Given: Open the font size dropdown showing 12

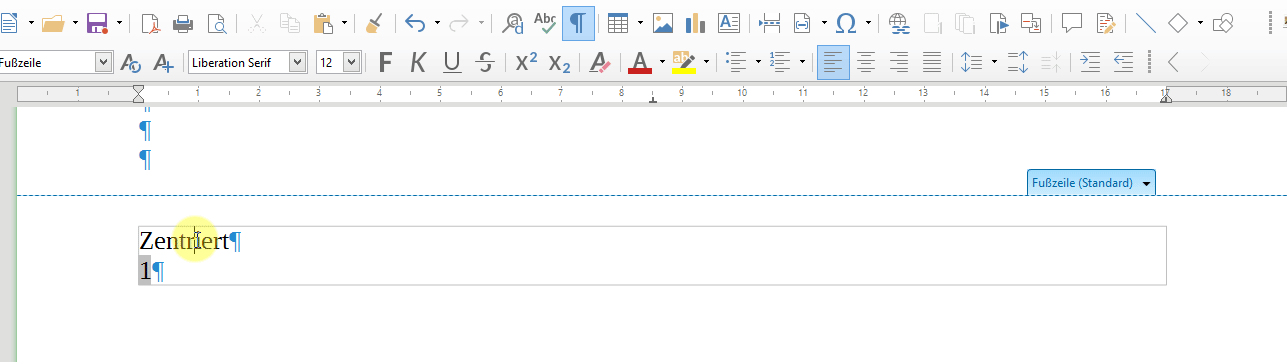Looking at the screenshot, I should tap(351, 63).
